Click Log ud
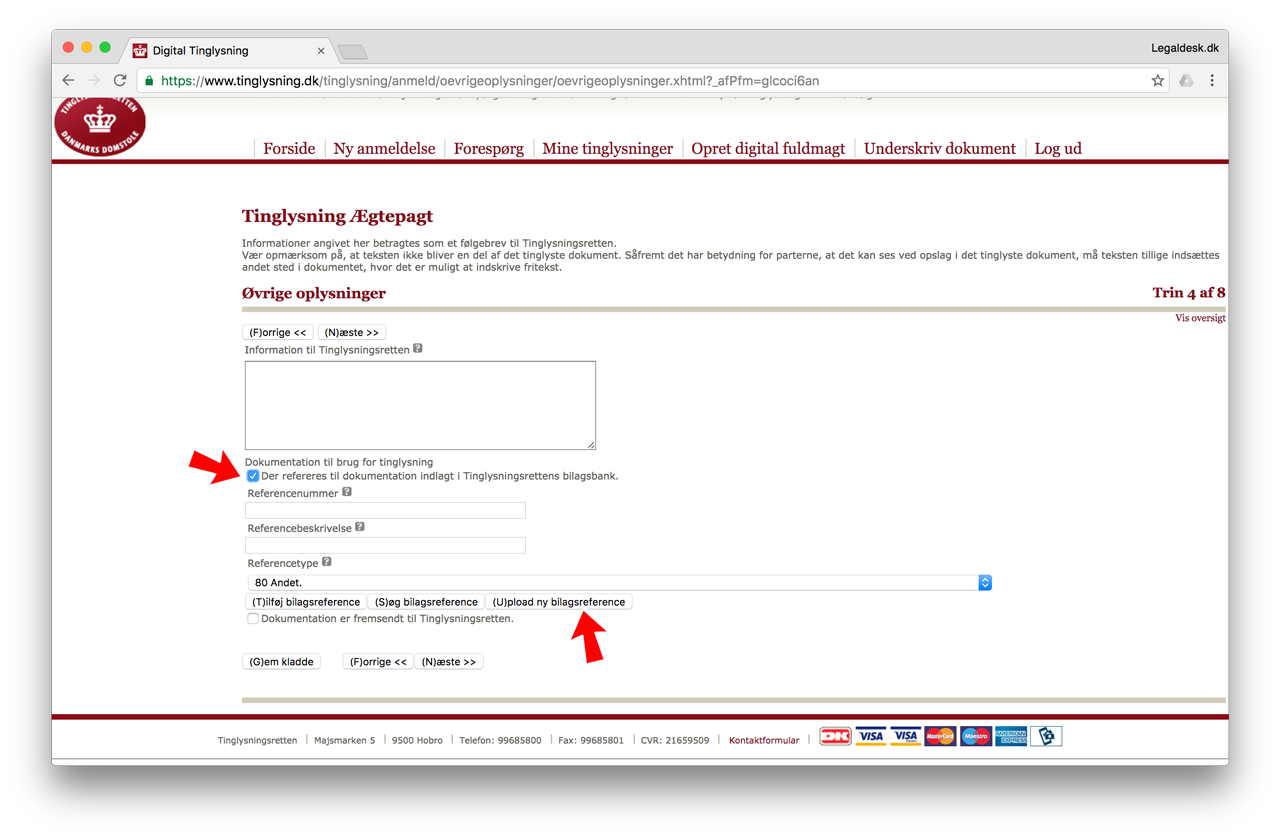The height and width of the screenshot is (839, 1280). tap(1058, 148)
